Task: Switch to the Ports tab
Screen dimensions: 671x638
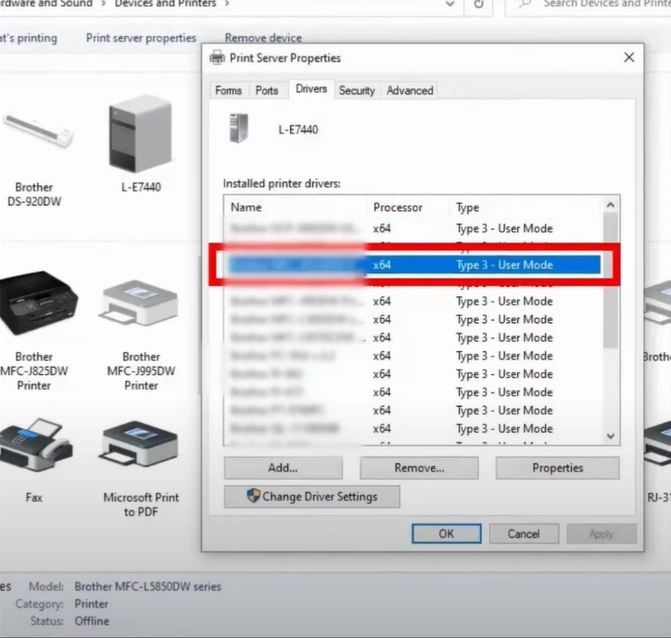Action: (267, 90)
